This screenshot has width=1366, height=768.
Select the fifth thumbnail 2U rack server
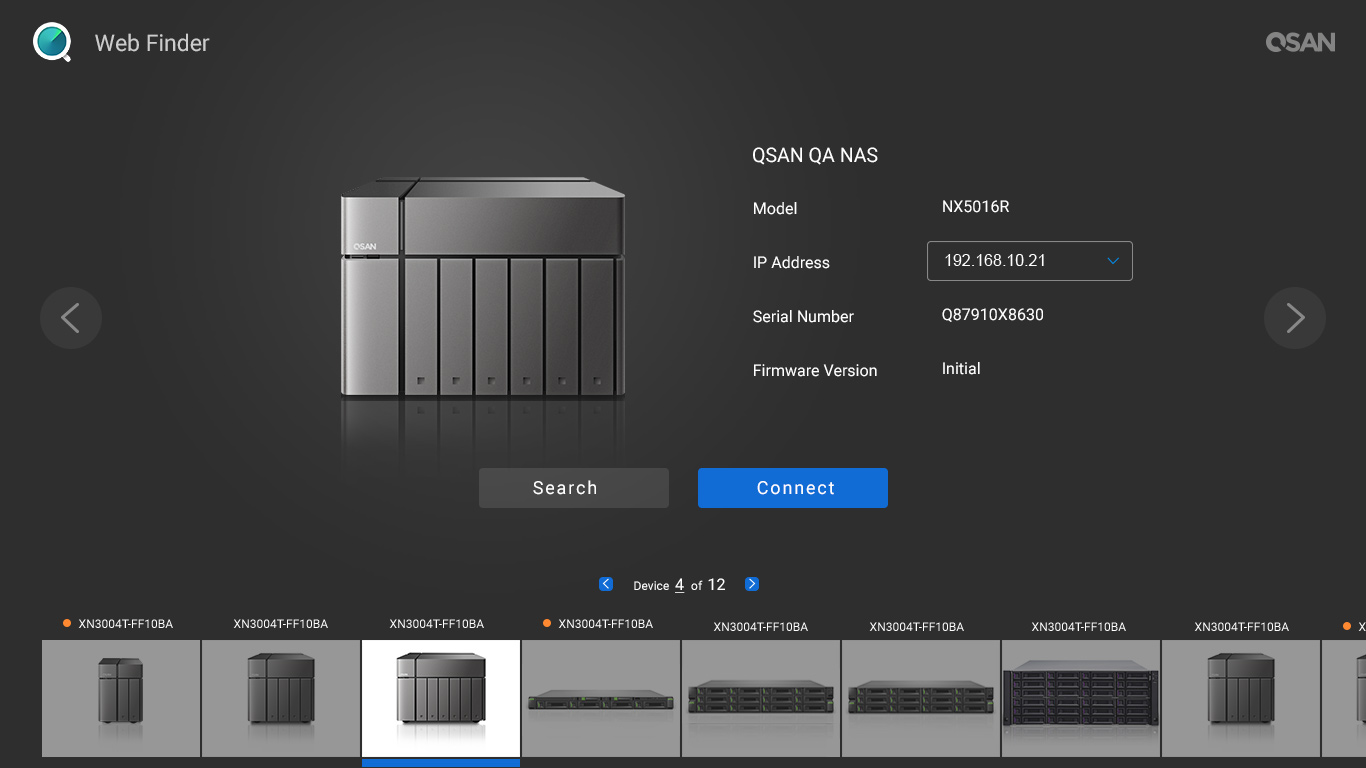[x=761, y=698]
